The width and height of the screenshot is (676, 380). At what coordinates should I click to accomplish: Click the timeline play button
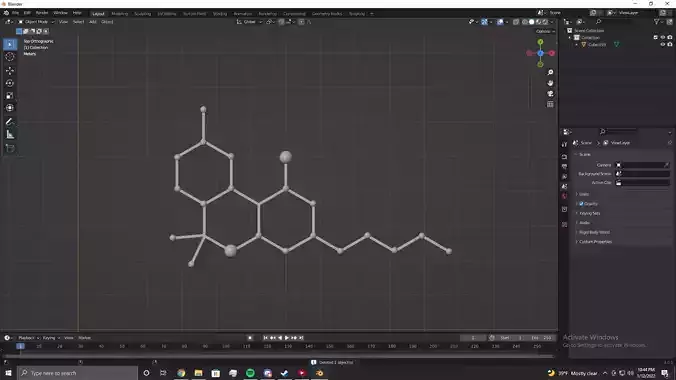pyautogui.click(x=287, y=338)
